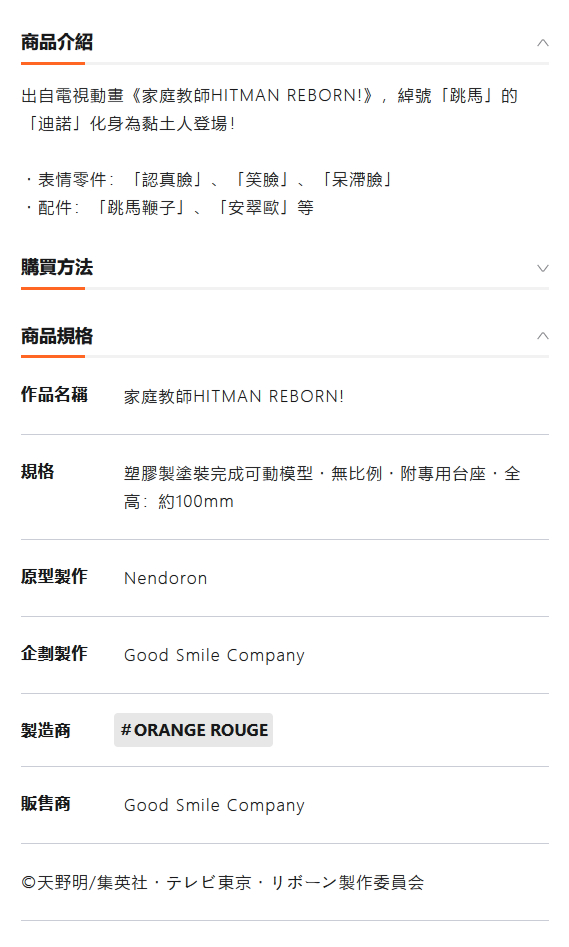Viewport: 569px width, 947px height.
Task: Click Good Smile Company in 企劃製作 row
Action: point(214,655)
